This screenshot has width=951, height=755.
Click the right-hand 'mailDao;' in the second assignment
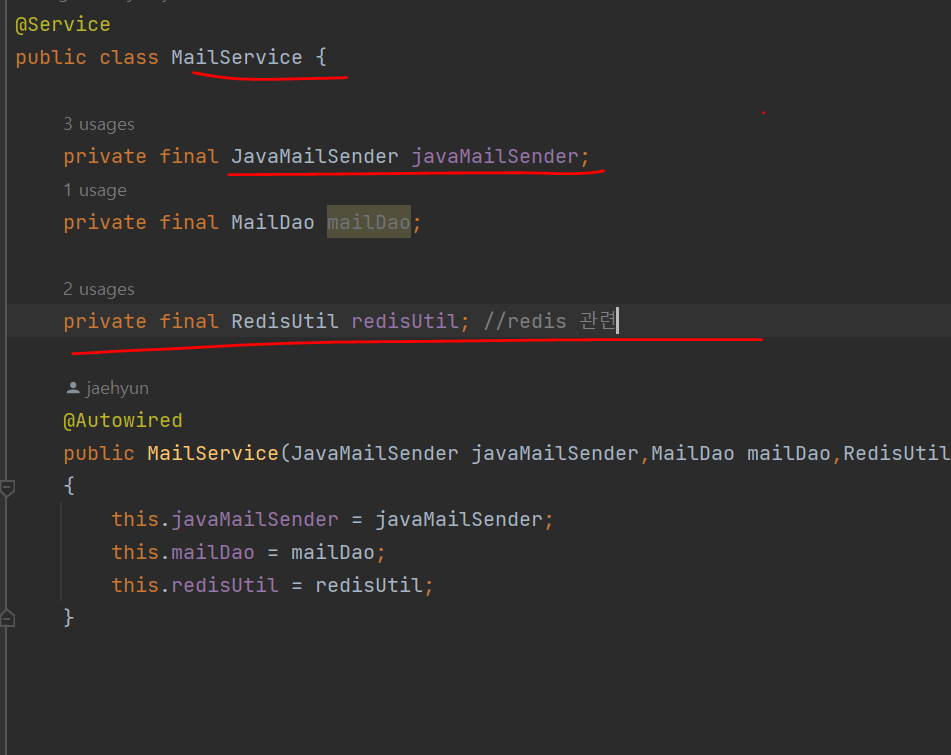tap(338, 552)
